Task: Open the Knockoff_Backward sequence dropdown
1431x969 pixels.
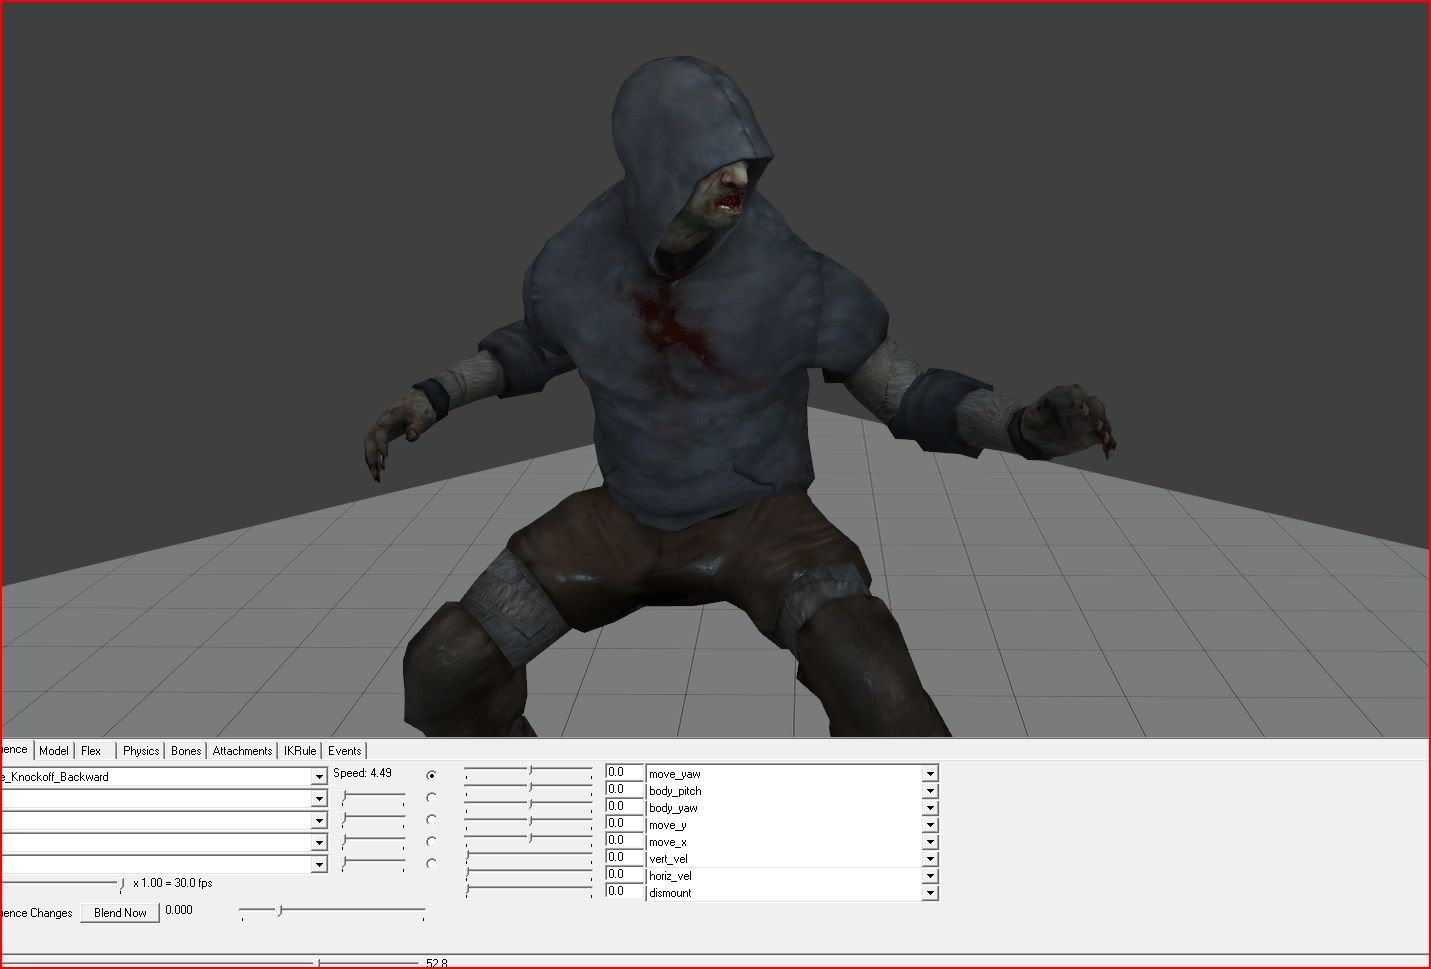Action: coord(319,777)
